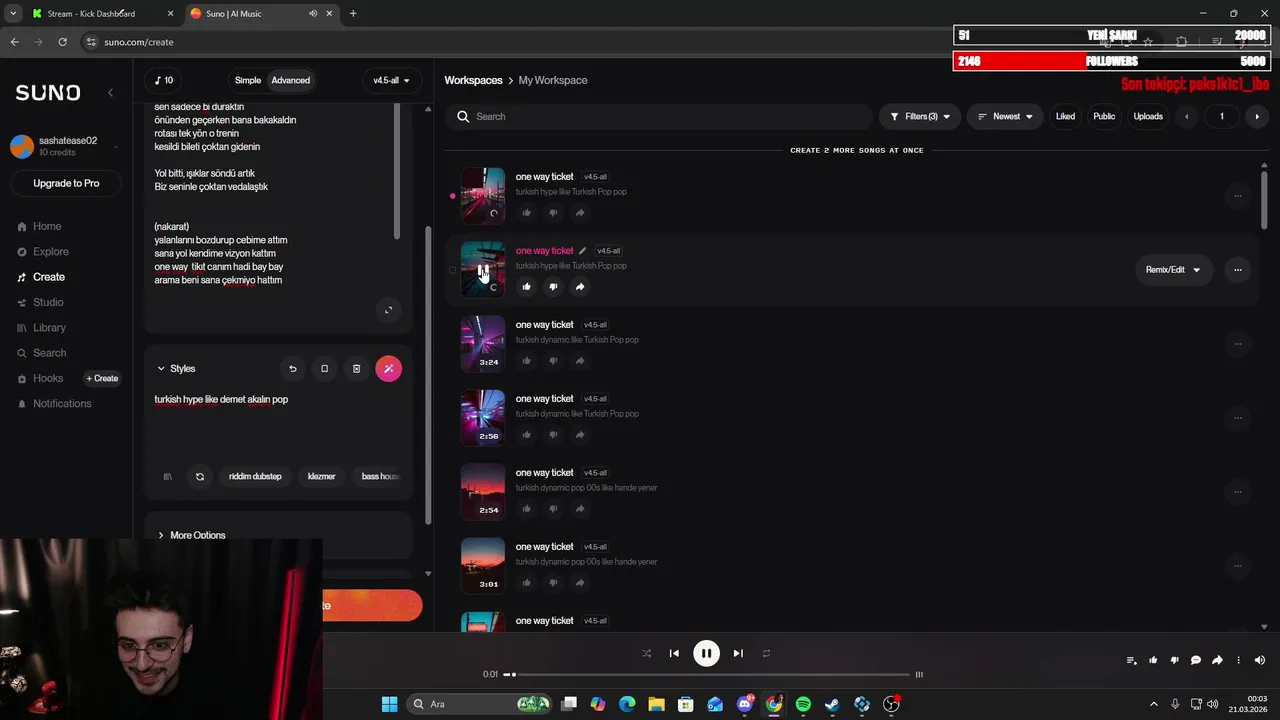Image resolution: width=1280 pixels, height=720 pixels.
Task: Open Notifications in the sidebar
Action: click(62, 404)
